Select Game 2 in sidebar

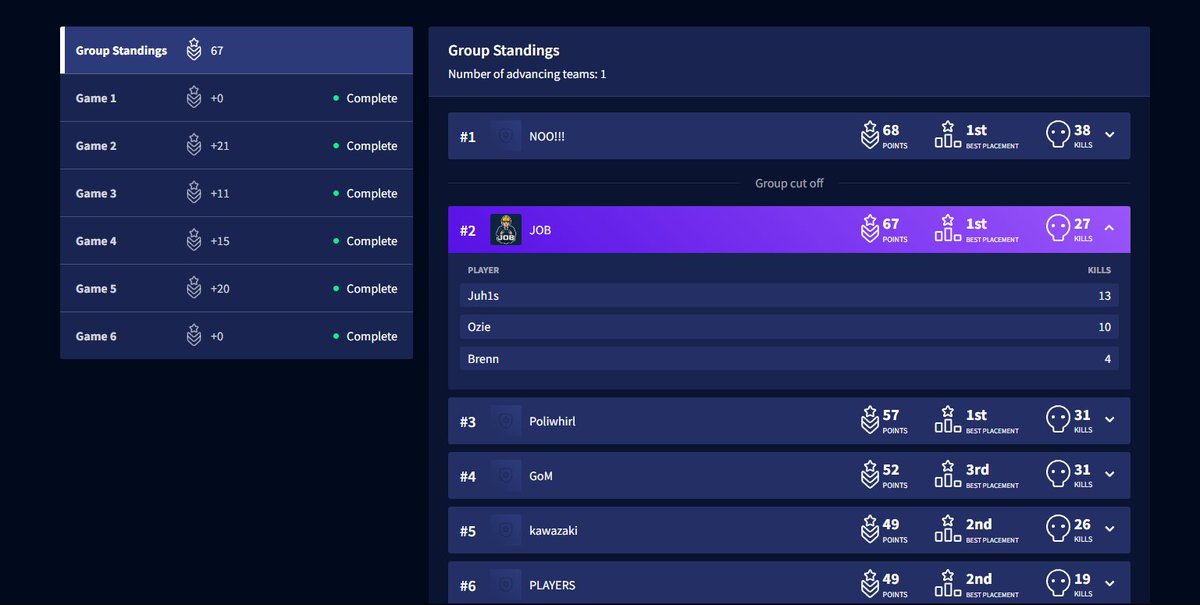coord(237,146)
